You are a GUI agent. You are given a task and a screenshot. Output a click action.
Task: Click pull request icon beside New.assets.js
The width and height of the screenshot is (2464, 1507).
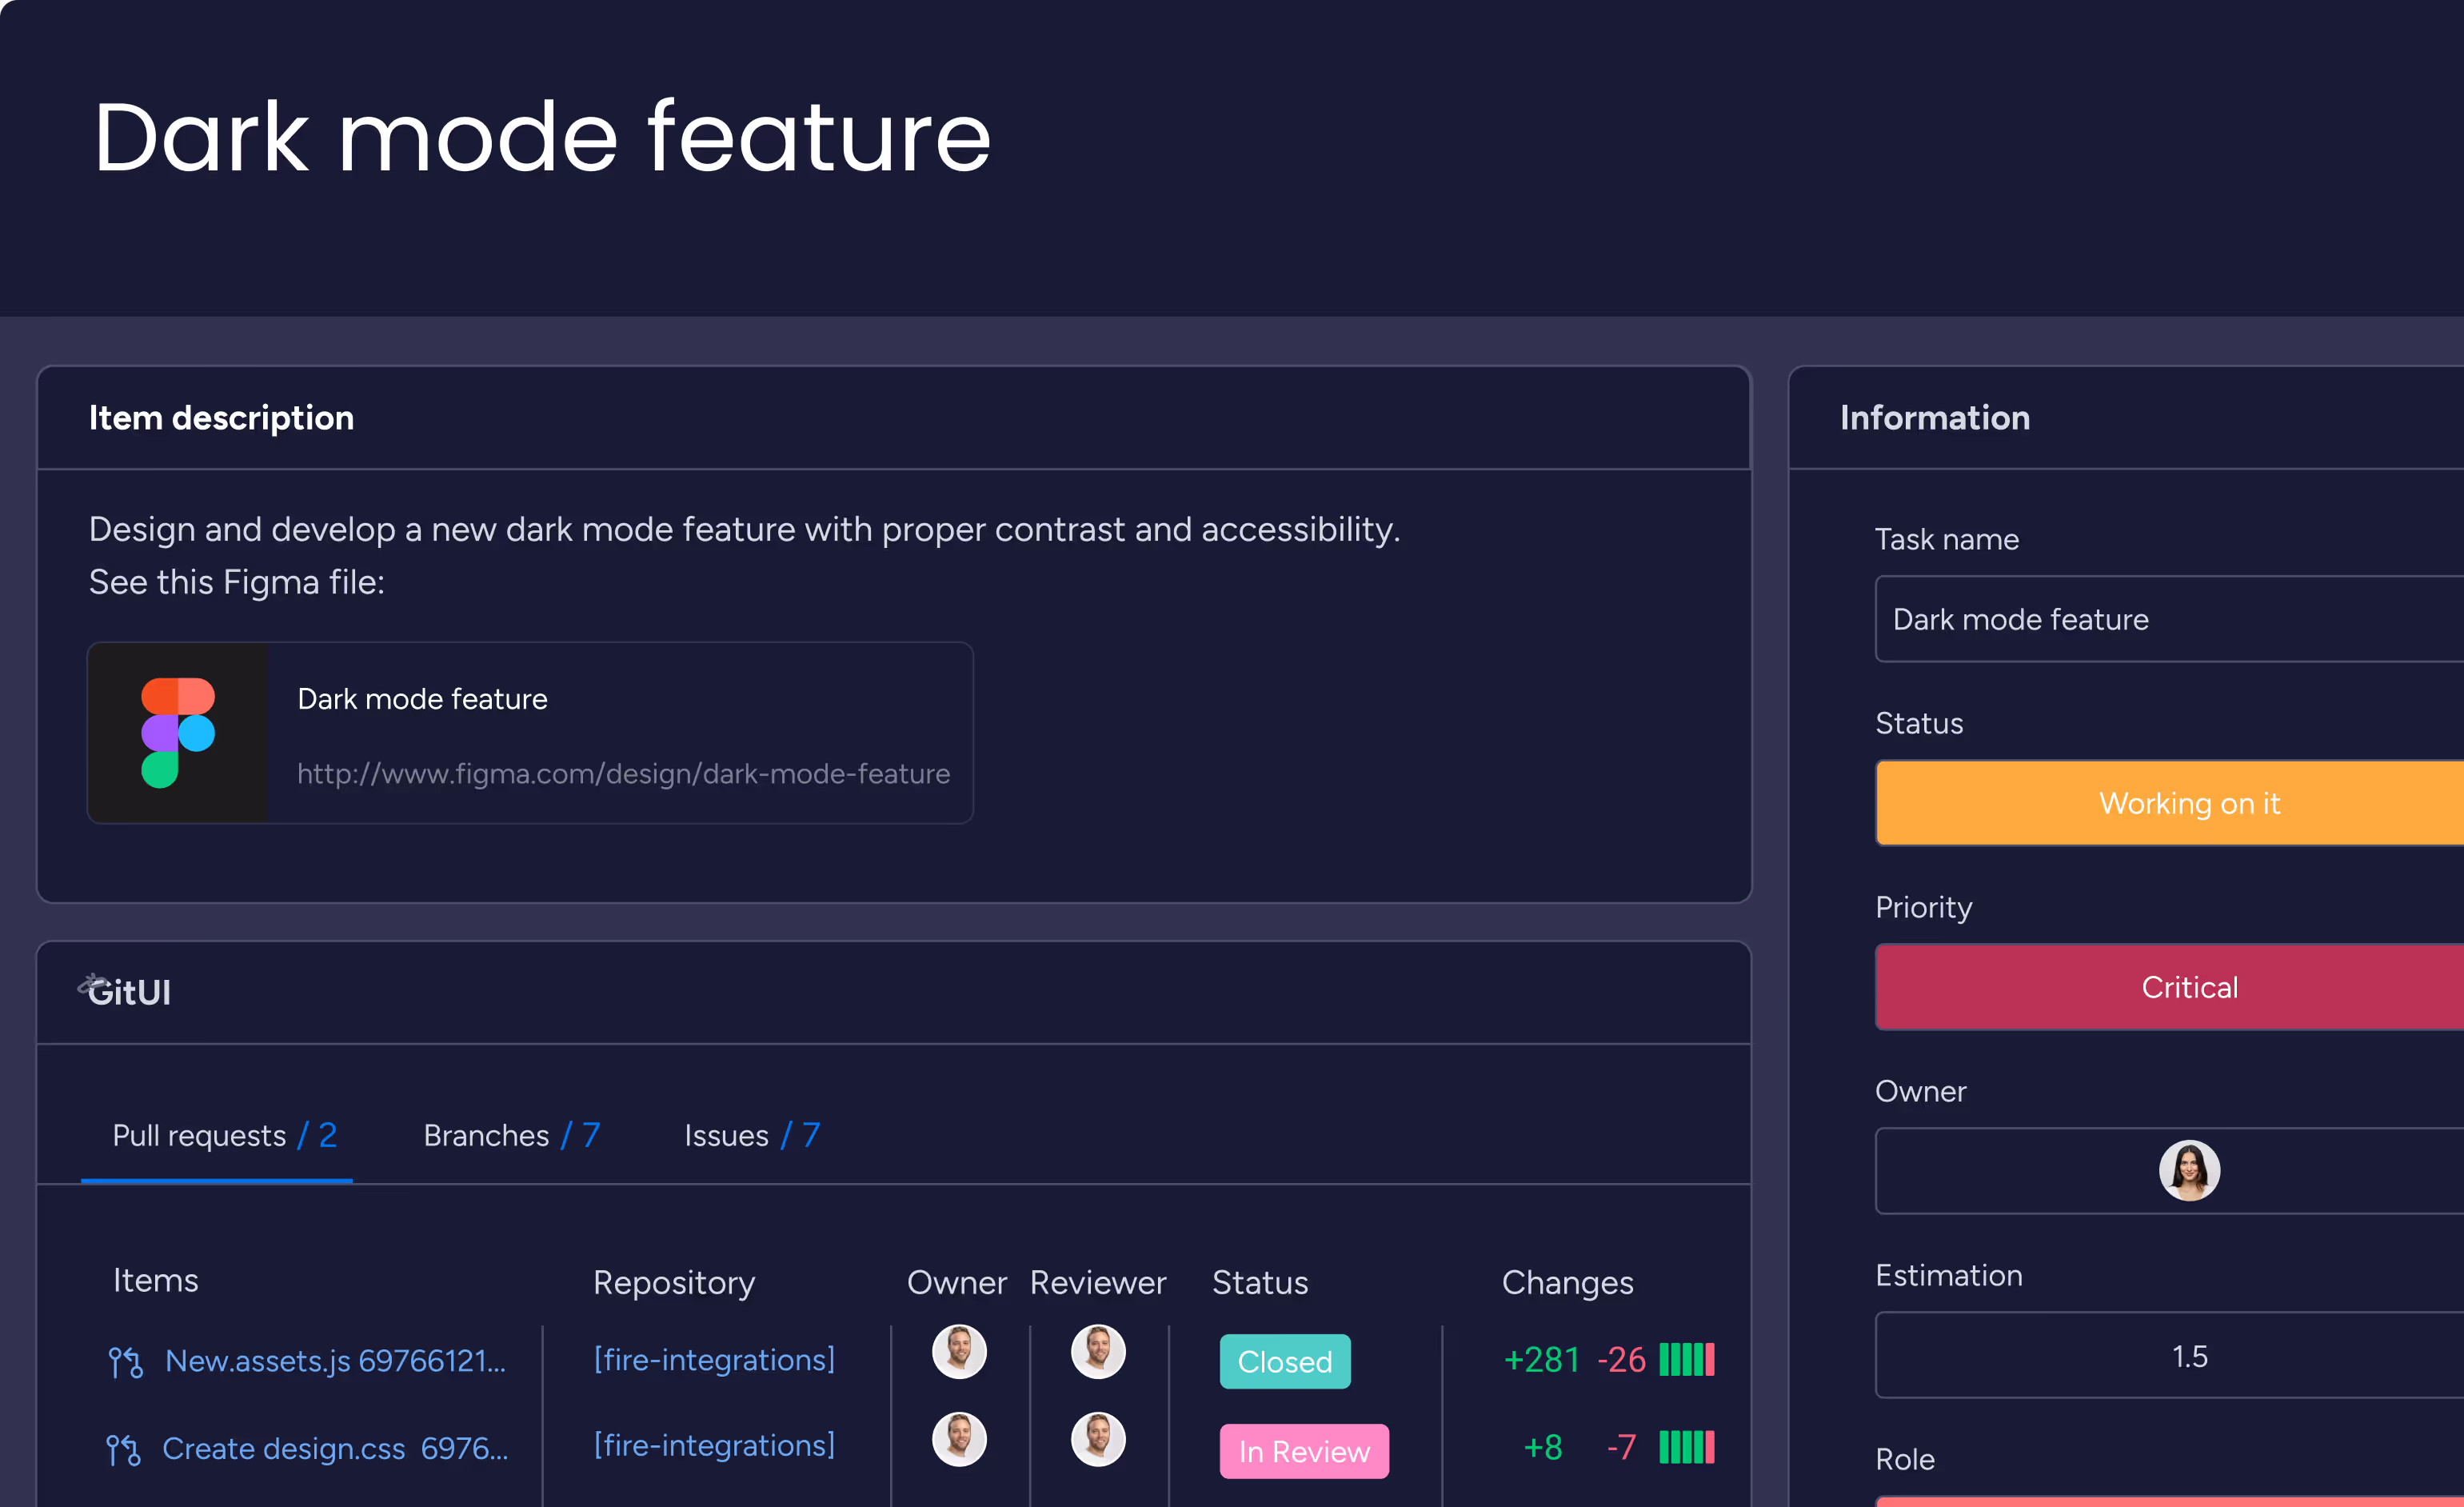click(x=126, y=1362)
